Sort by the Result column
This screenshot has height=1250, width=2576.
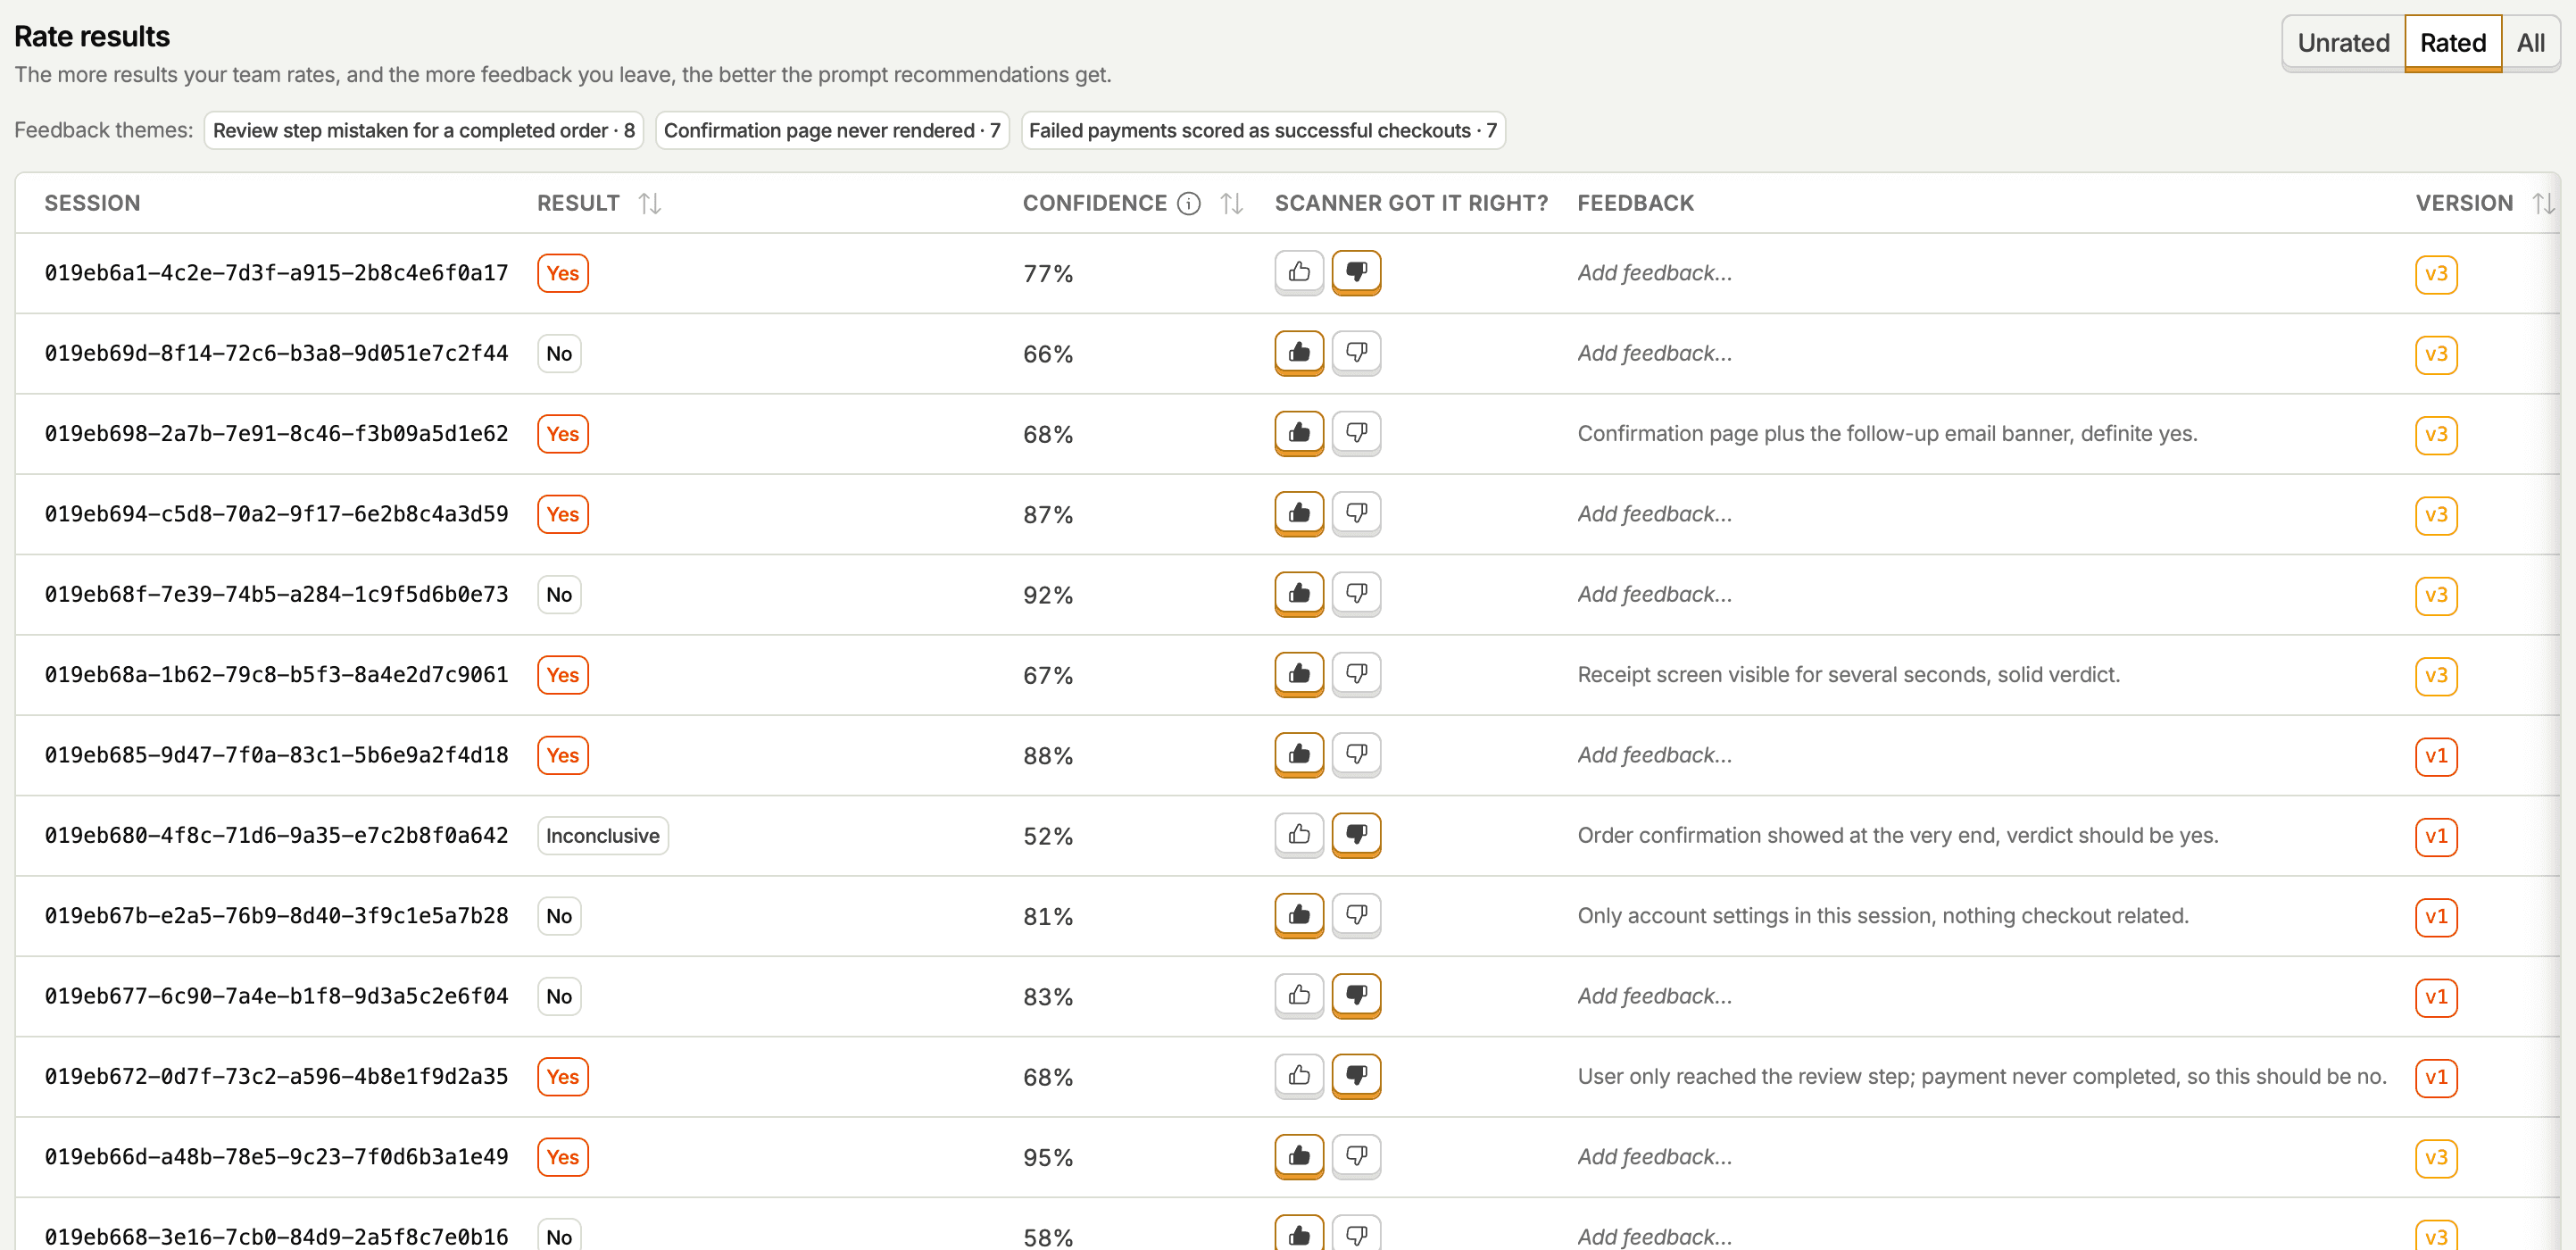tap(649, 203)
